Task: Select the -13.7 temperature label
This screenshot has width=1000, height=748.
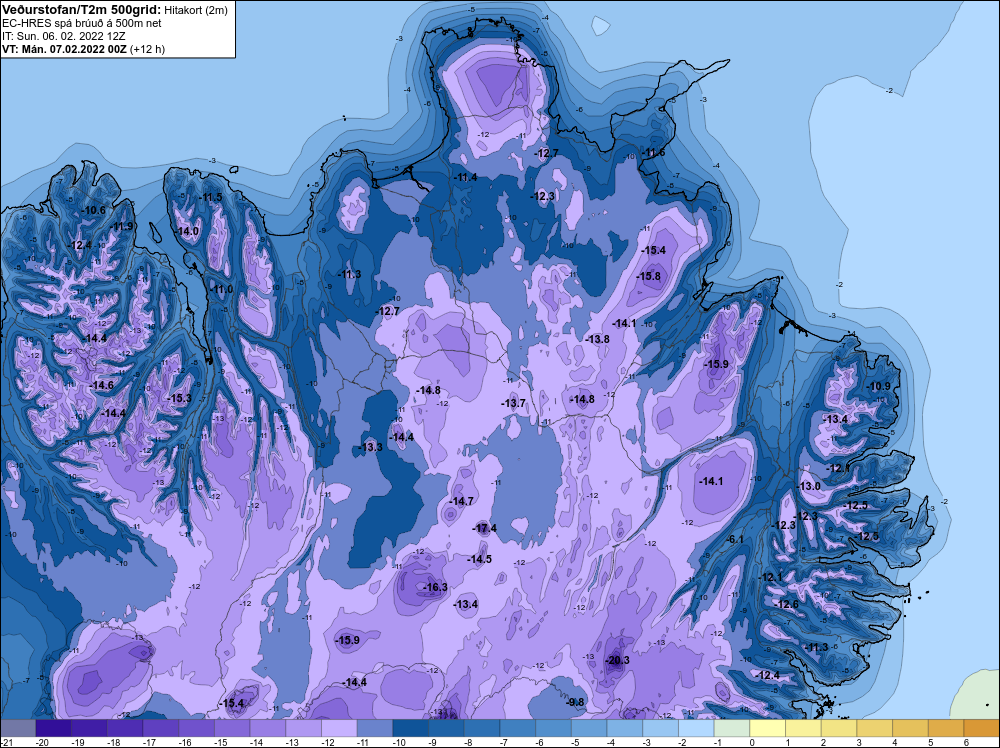Action: click(513, 403)
